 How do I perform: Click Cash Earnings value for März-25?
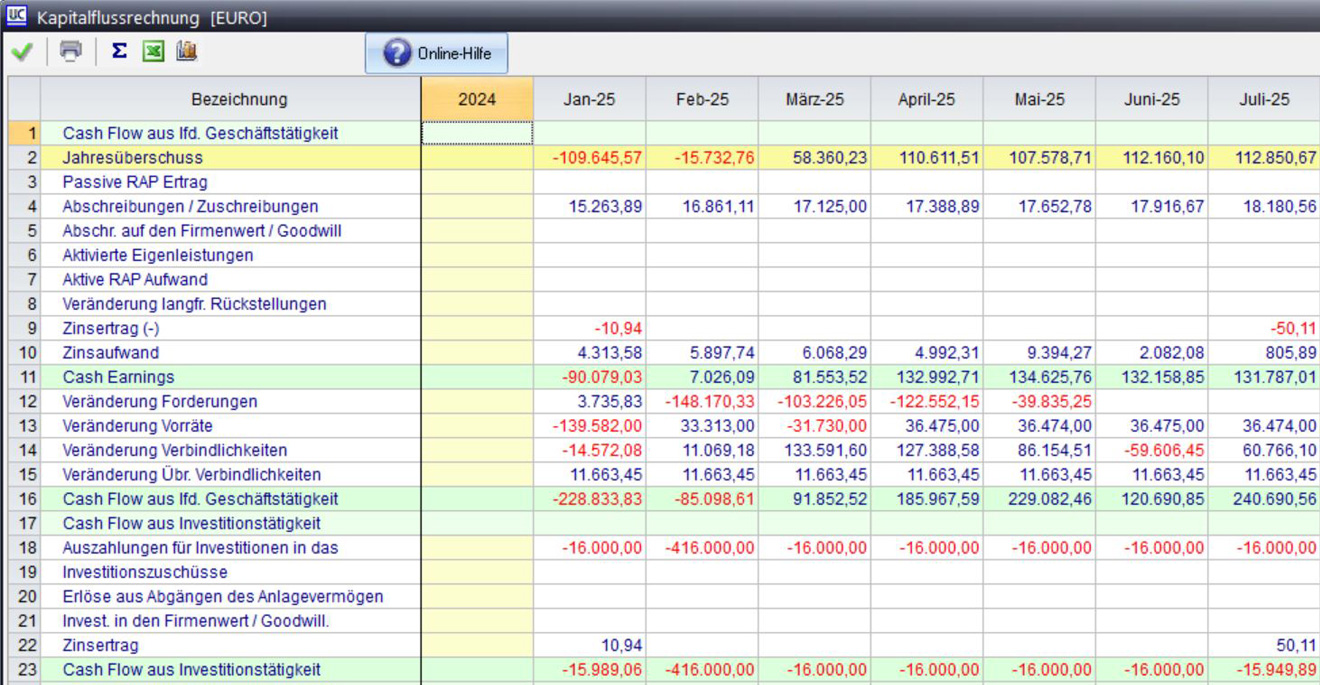(x=814, y=377)
